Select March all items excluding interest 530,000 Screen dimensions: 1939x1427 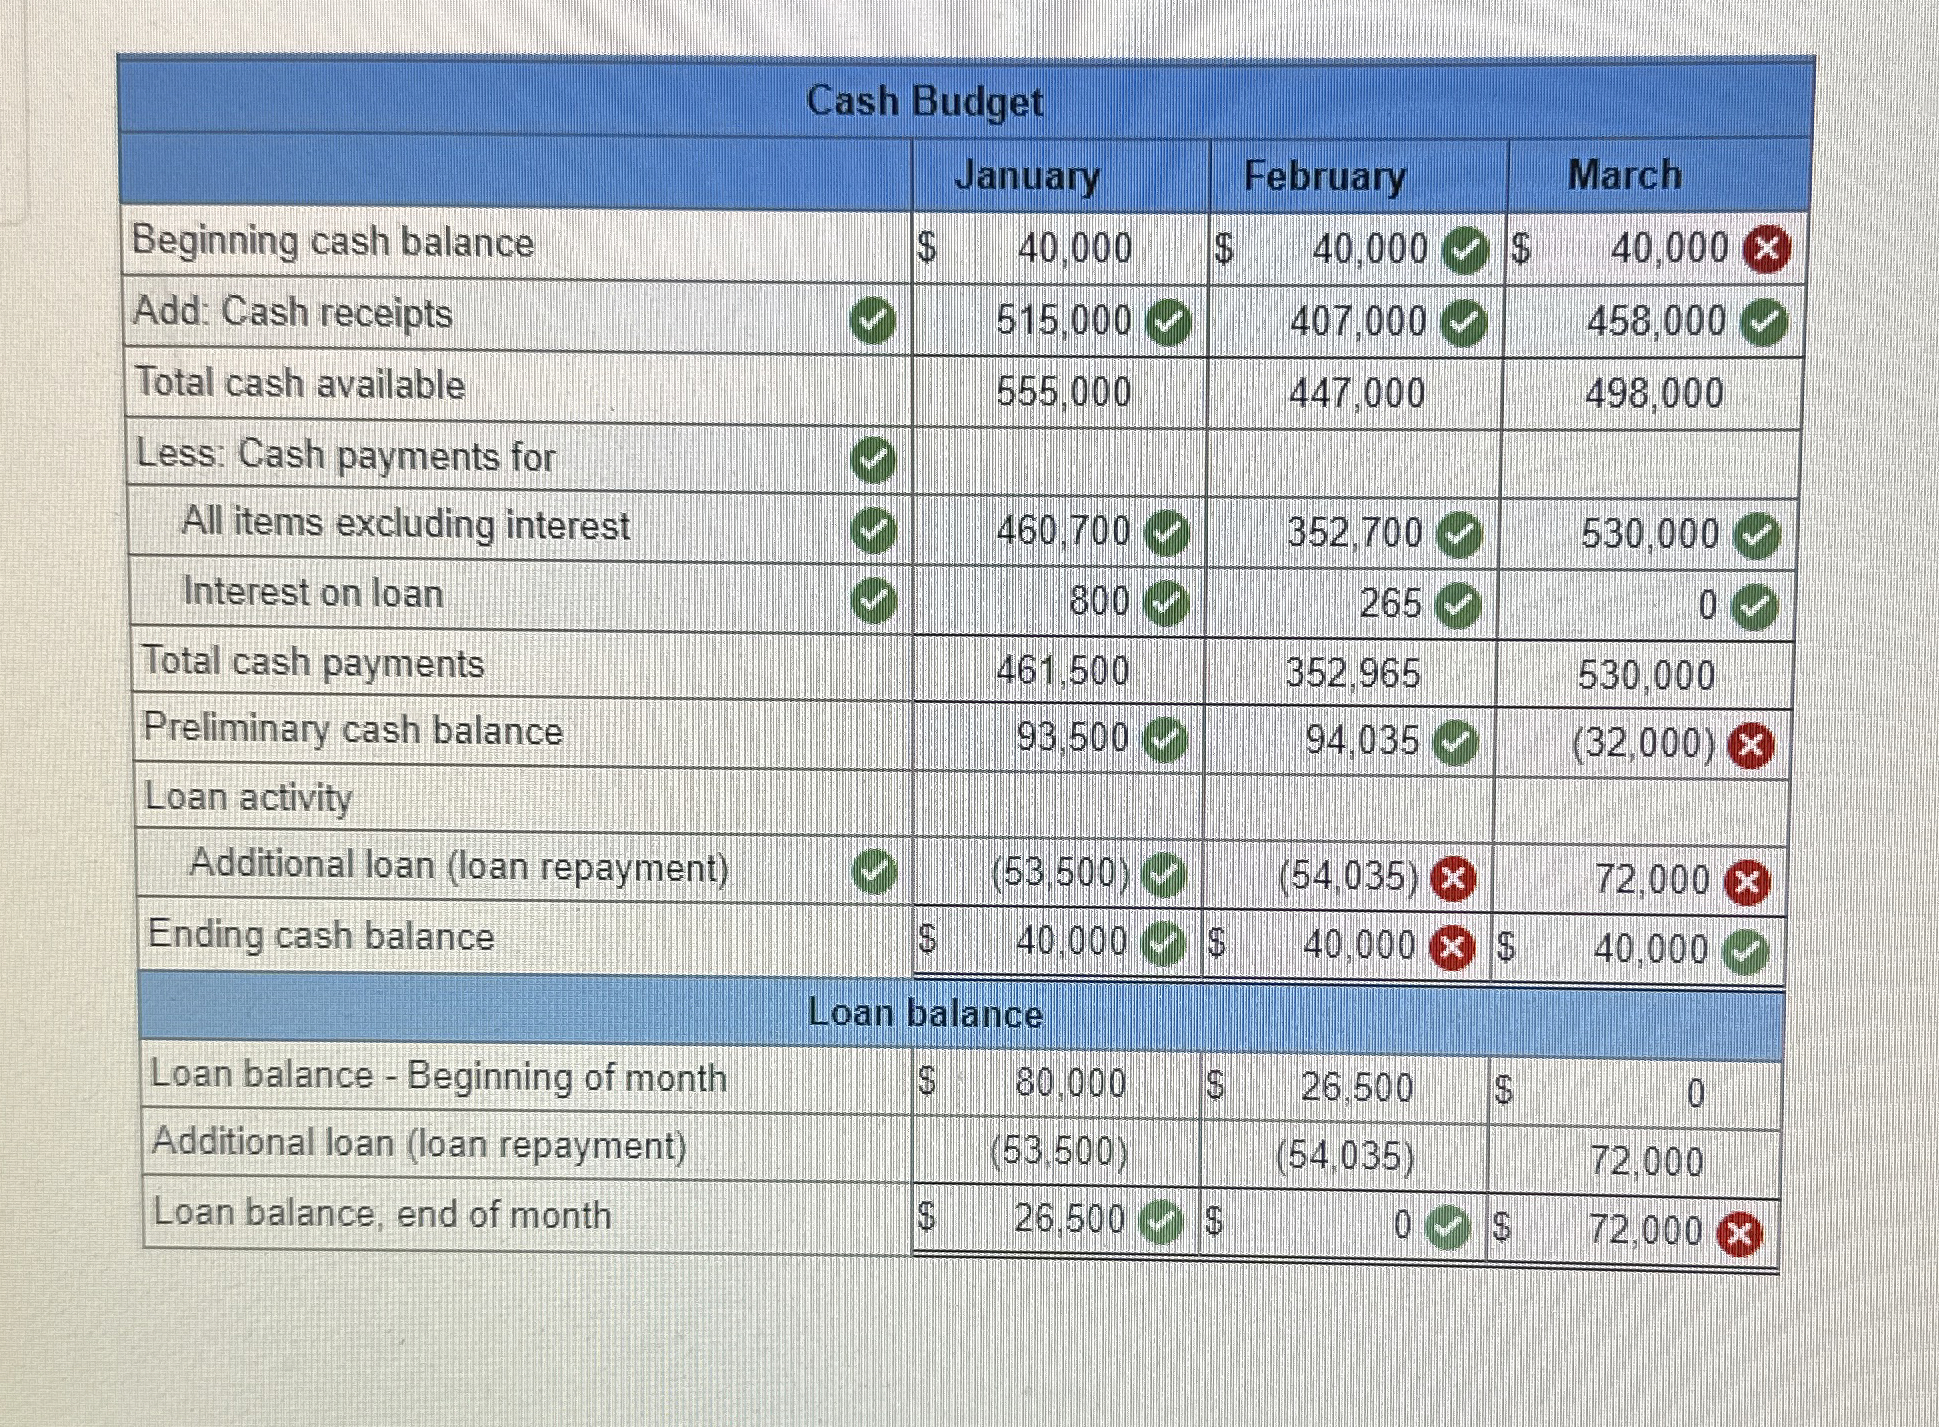(x=1649, y=534)
